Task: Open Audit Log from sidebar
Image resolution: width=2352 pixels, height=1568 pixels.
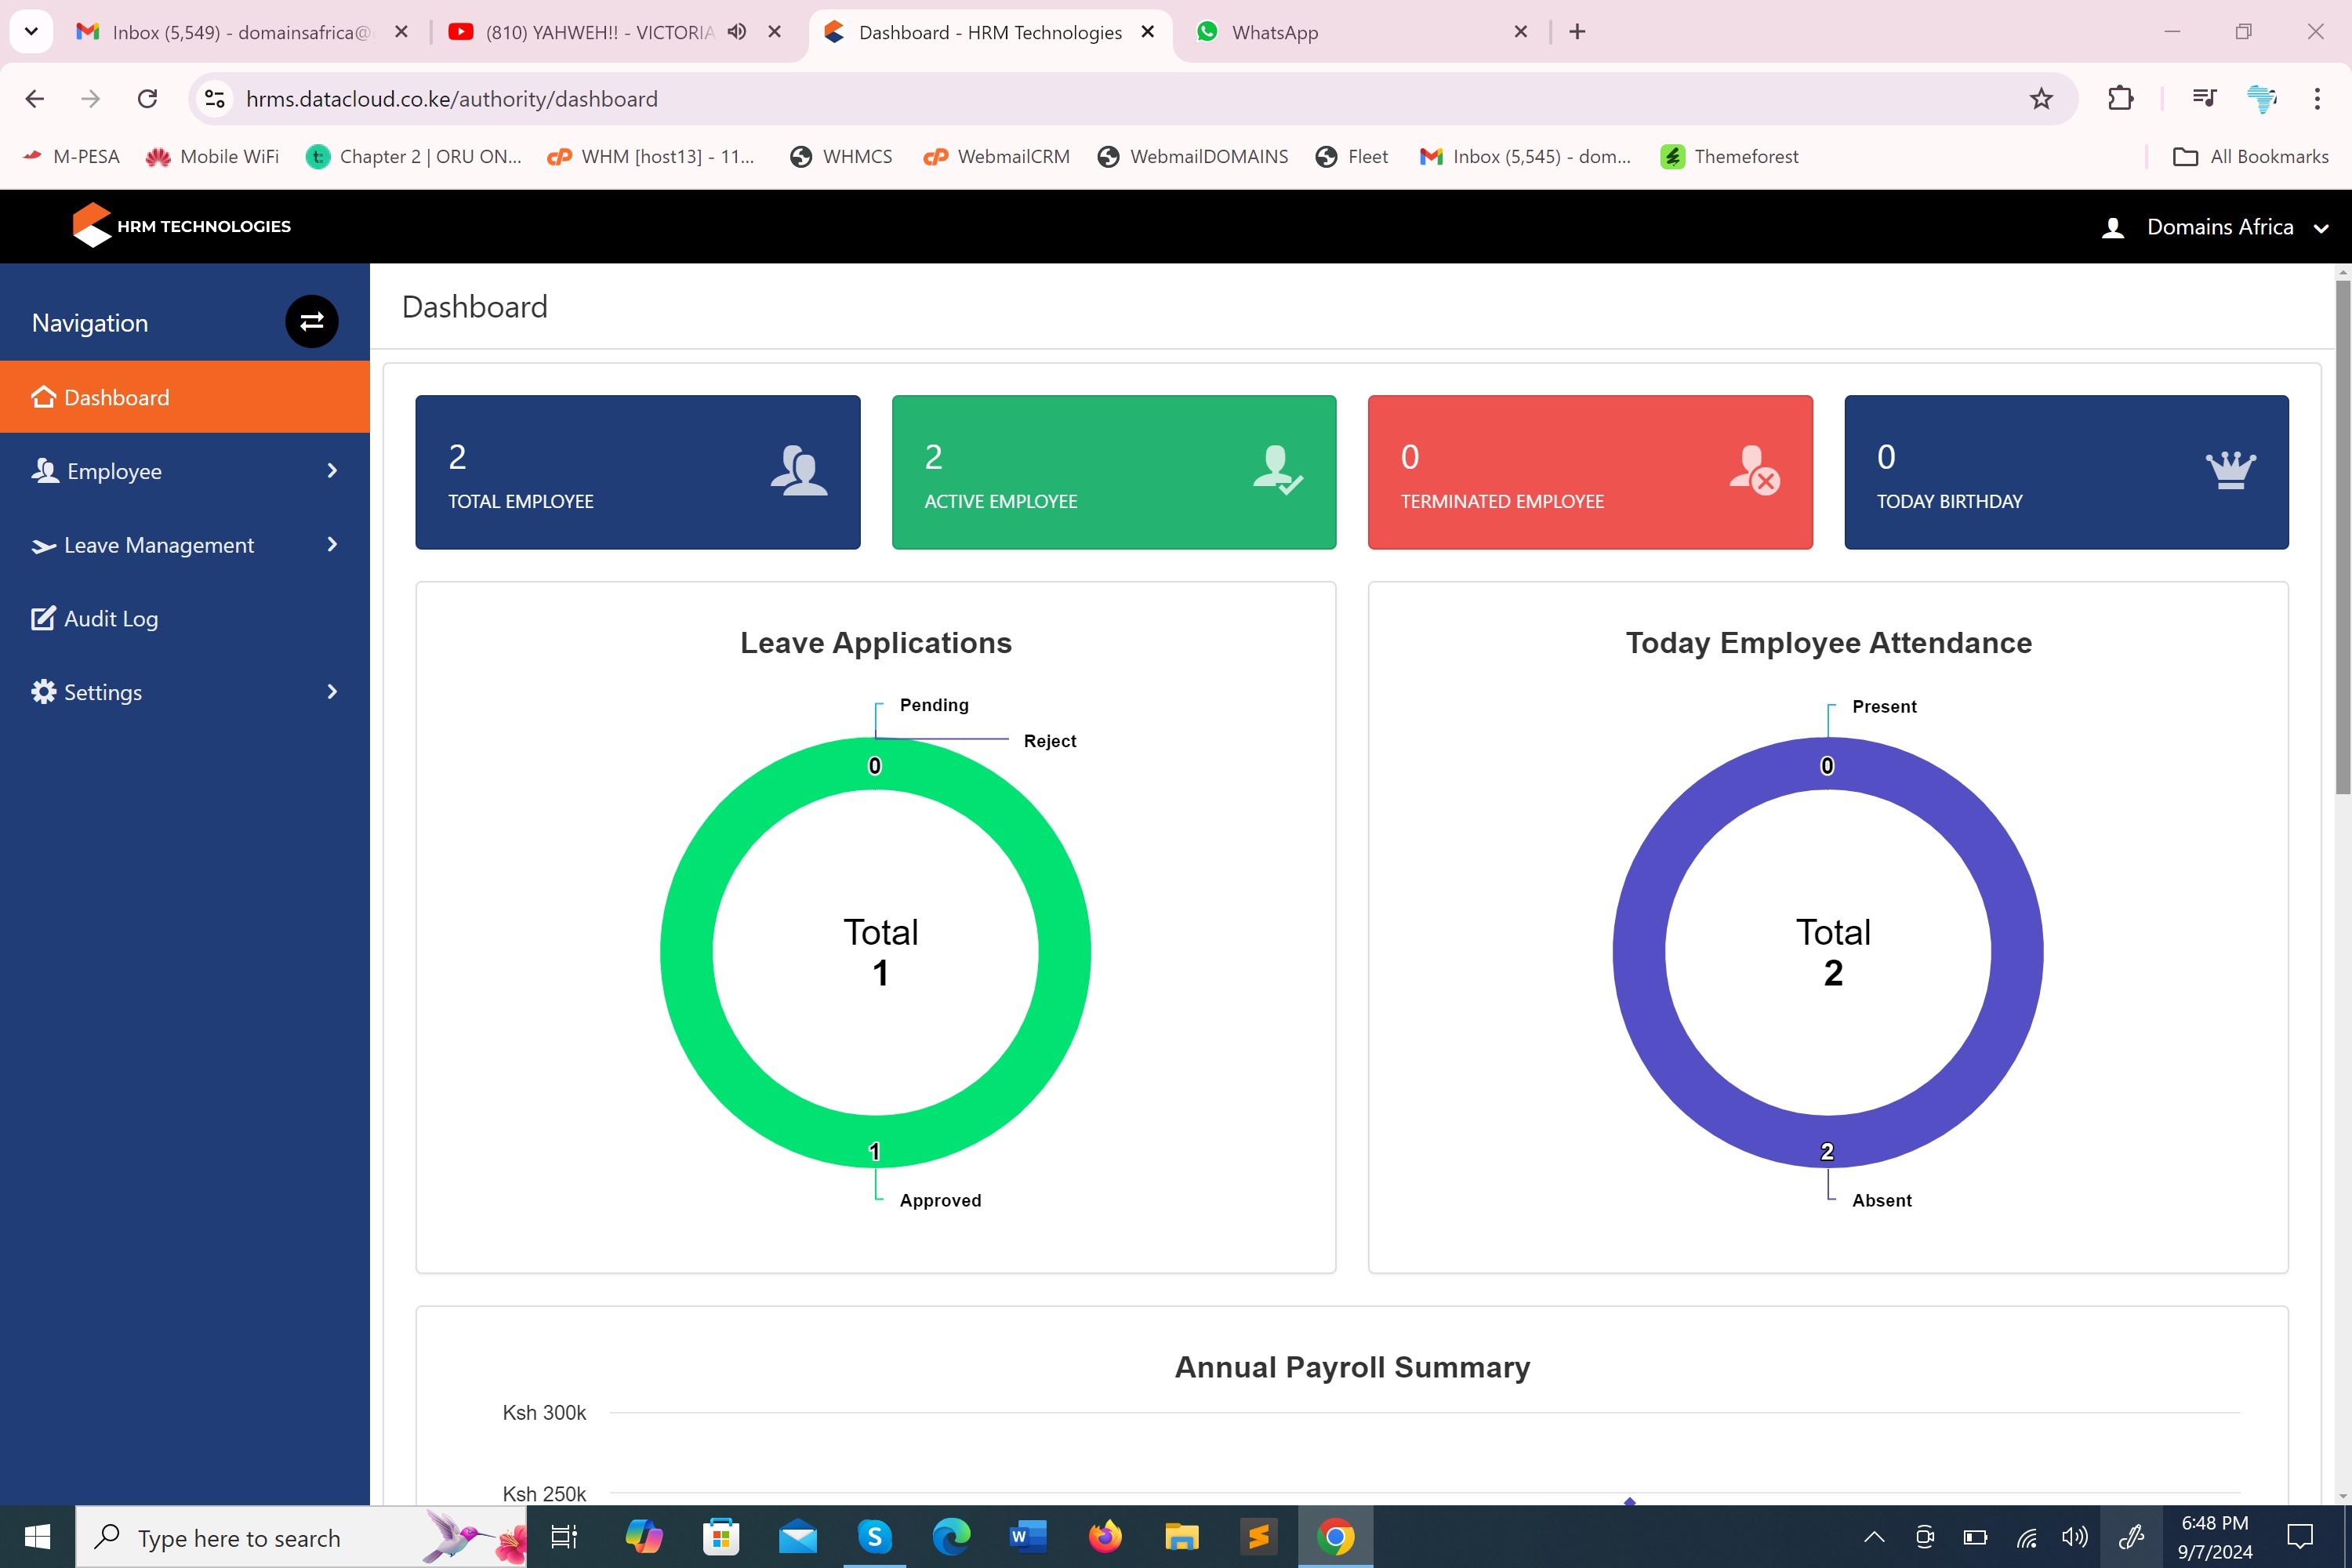Action: pyautogui.click(x=110, y=619)
